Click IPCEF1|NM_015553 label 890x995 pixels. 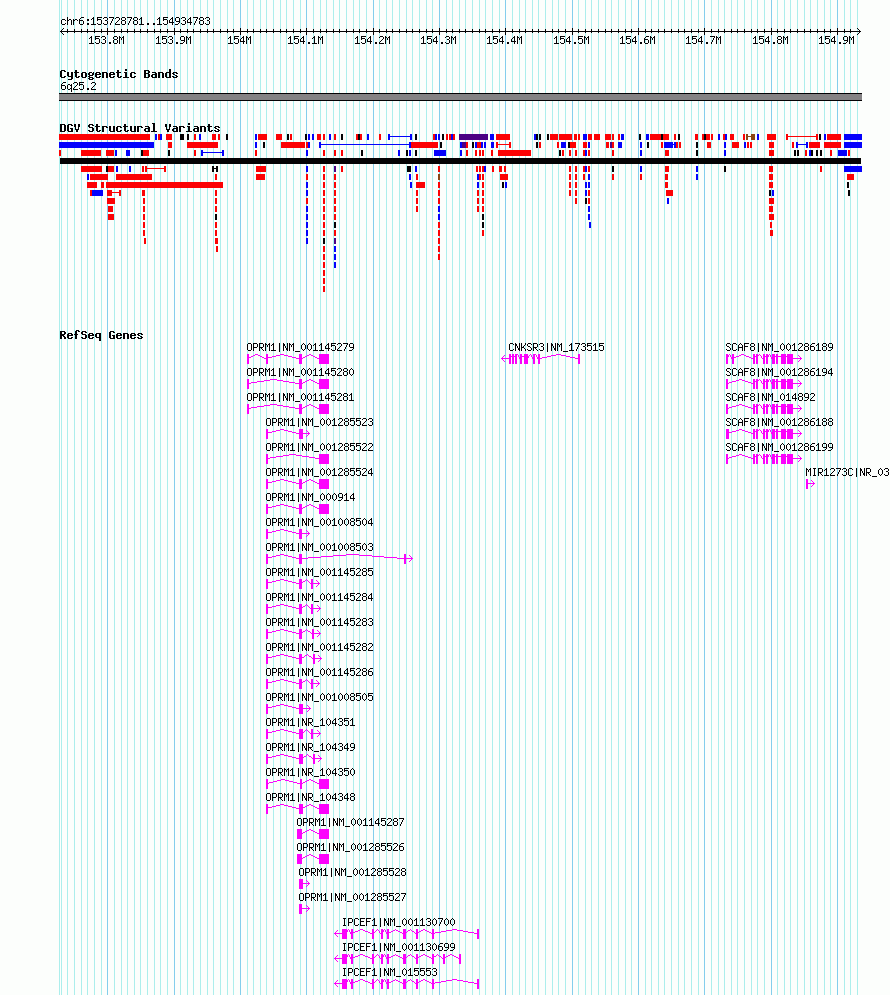(389, 972)
